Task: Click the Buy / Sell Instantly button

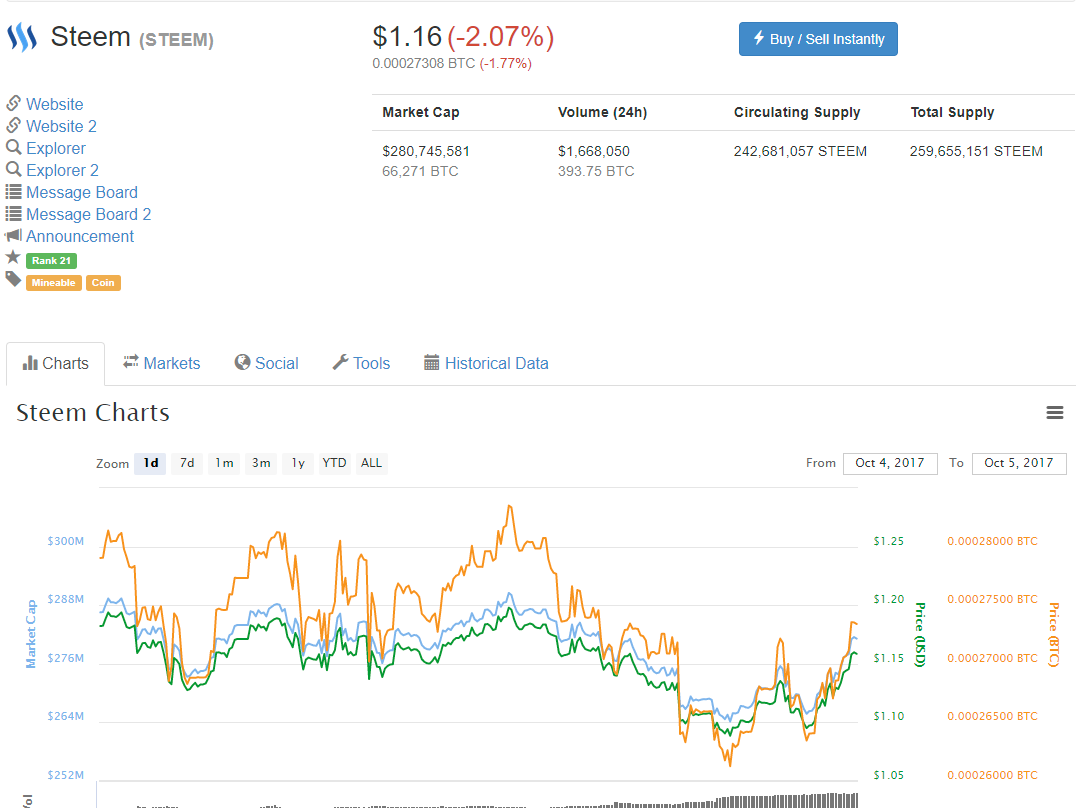Action: (818, 39)
